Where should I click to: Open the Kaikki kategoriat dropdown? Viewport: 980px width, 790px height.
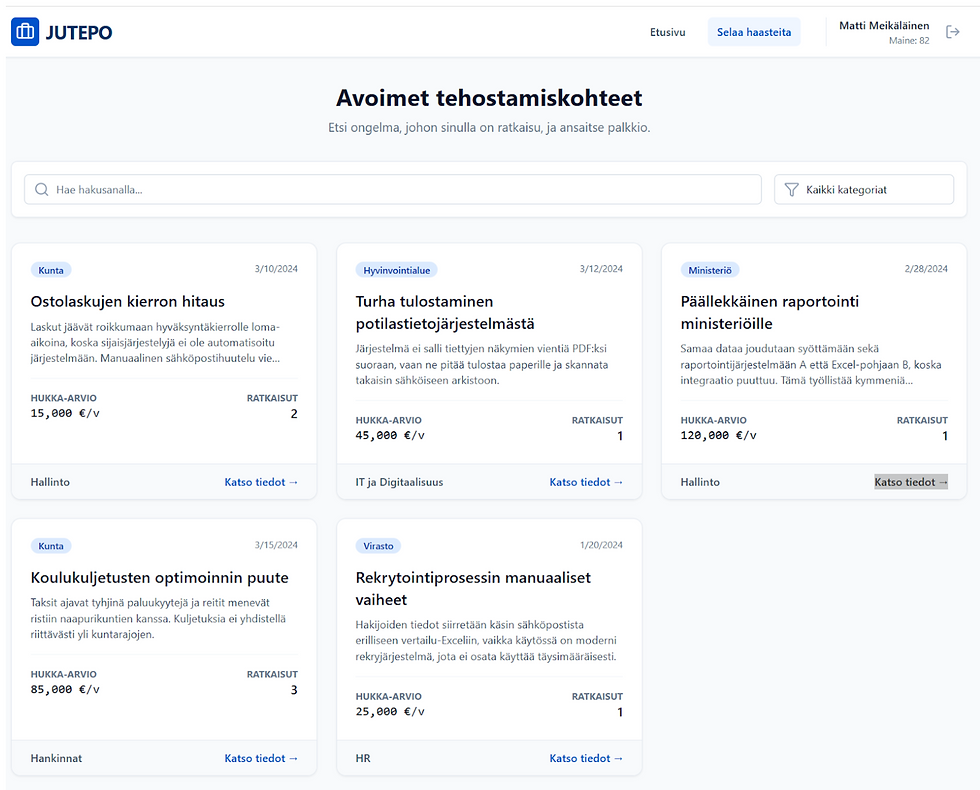[x=863, y=189]
